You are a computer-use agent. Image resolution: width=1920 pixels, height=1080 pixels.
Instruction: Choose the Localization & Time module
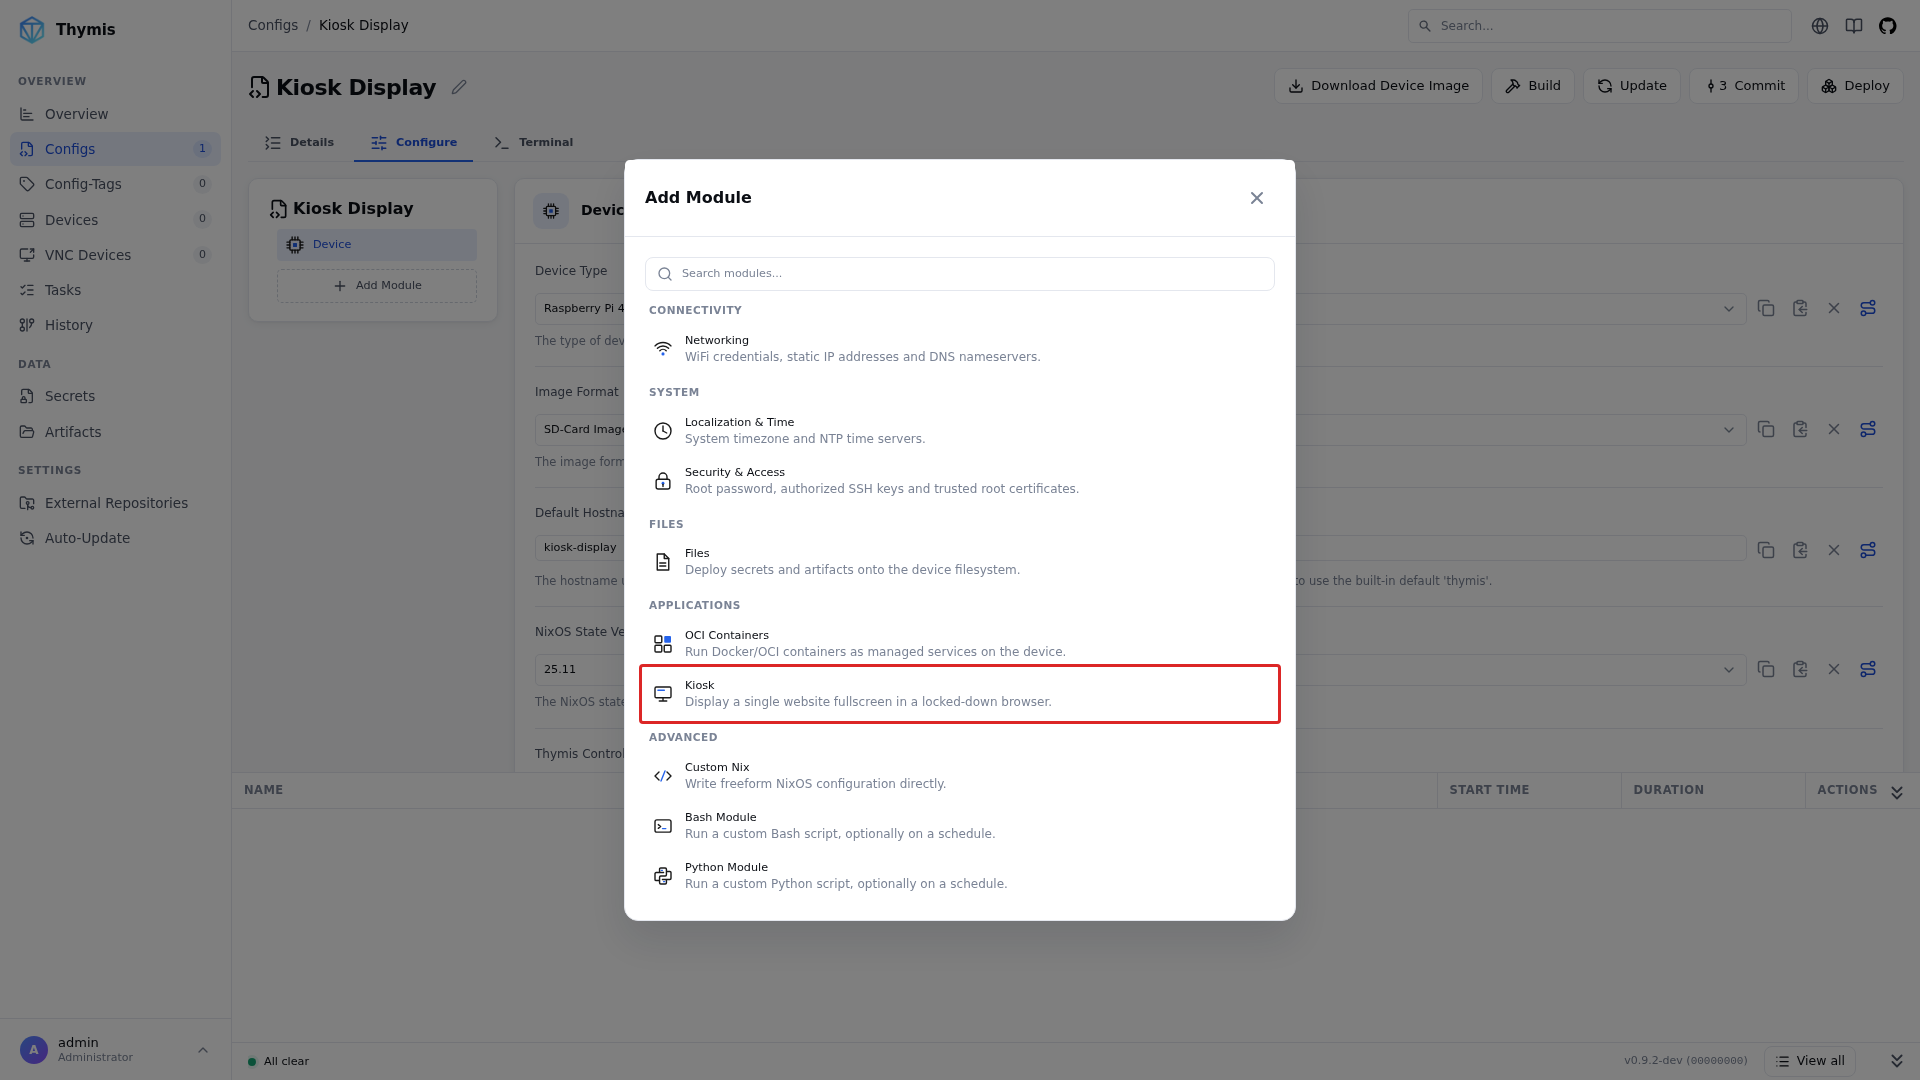[x=960, y=430]
